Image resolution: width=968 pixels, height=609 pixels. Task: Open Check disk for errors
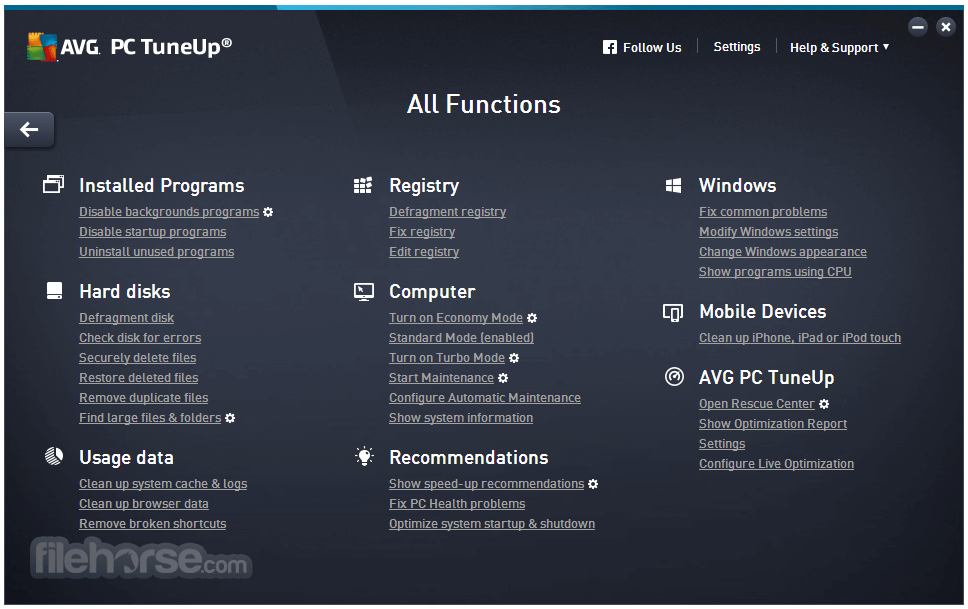(140, 338)
